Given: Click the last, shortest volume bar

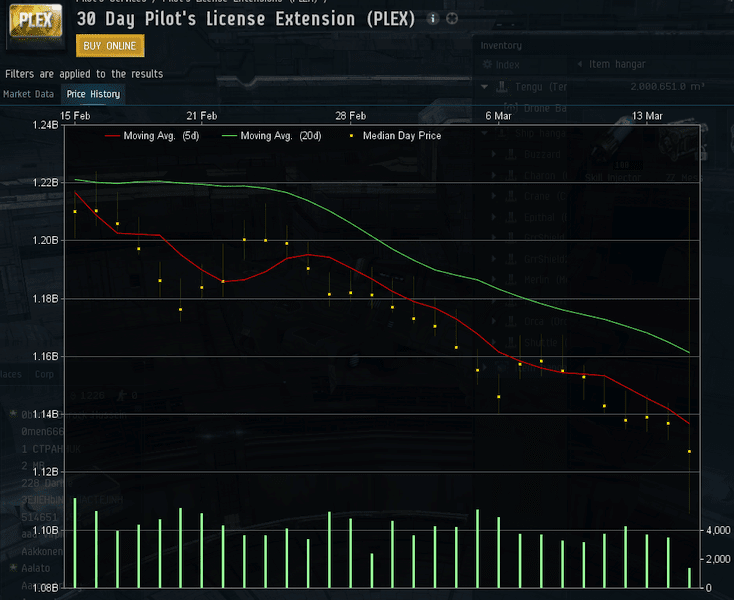Looking at the screenshot, I should pyautogui.click(x=690, y=578).
